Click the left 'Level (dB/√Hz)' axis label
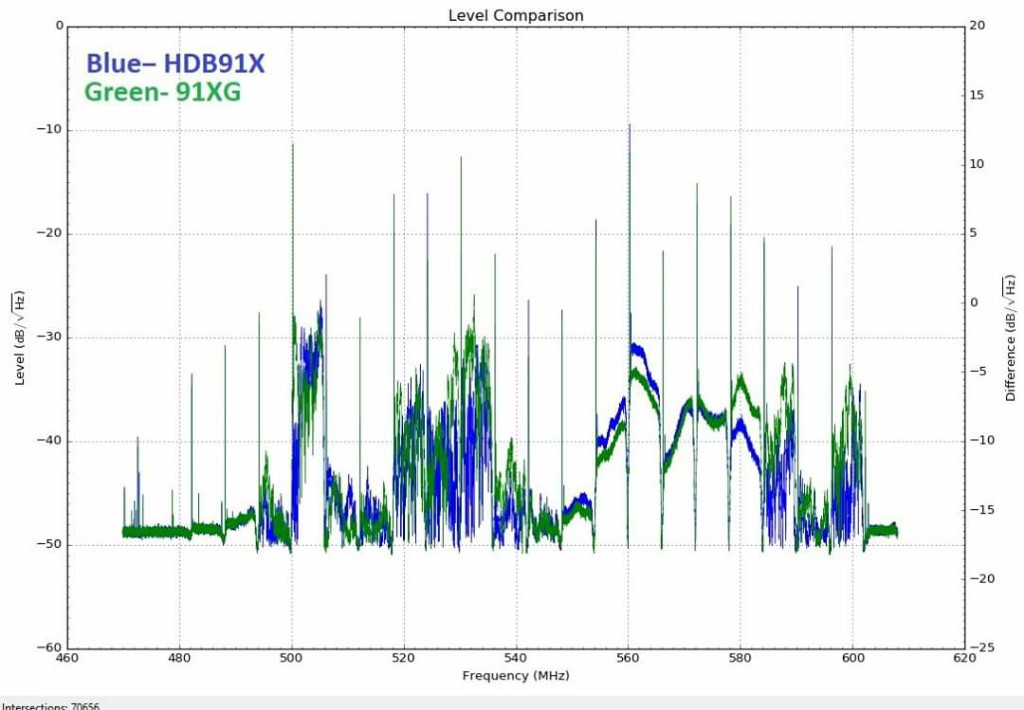The image size is (1024, 710). 18,338
